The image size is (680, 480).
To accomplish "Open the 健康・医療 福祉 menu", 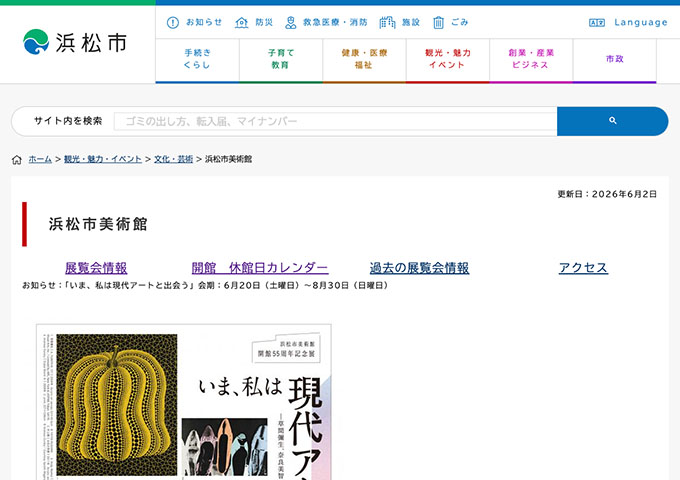I will tap(364, 60).
